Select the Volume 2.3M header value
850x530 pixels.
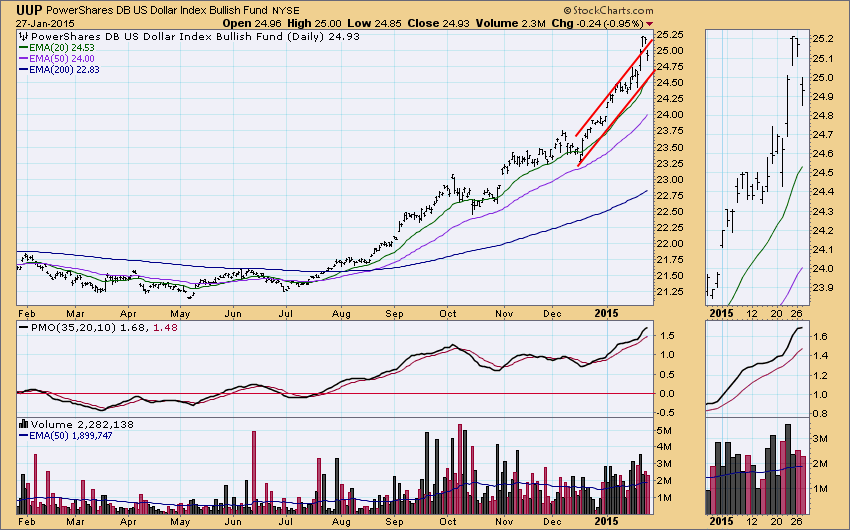click(x=511, y=23)
